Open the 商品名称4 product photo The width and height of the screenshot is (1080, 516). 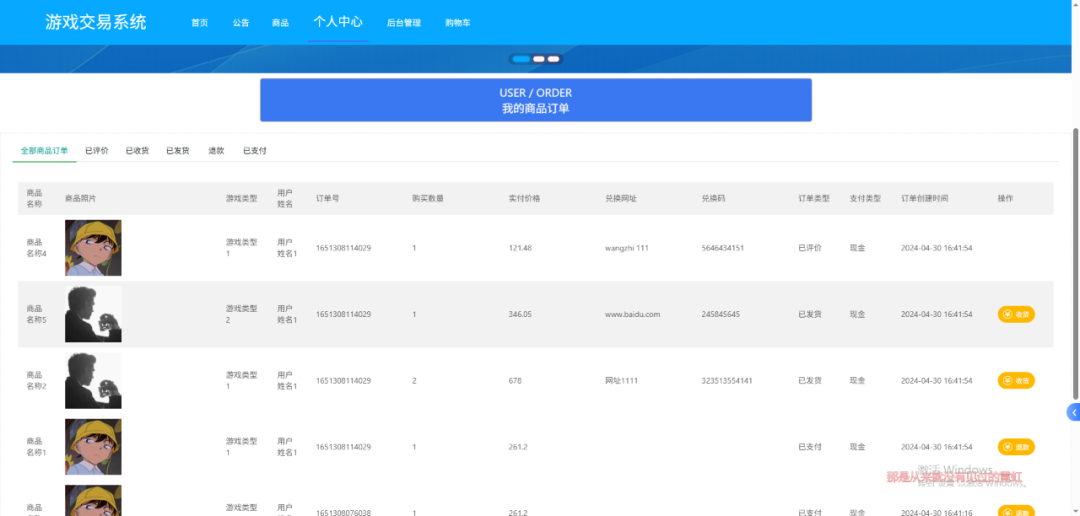pos(93,248)
